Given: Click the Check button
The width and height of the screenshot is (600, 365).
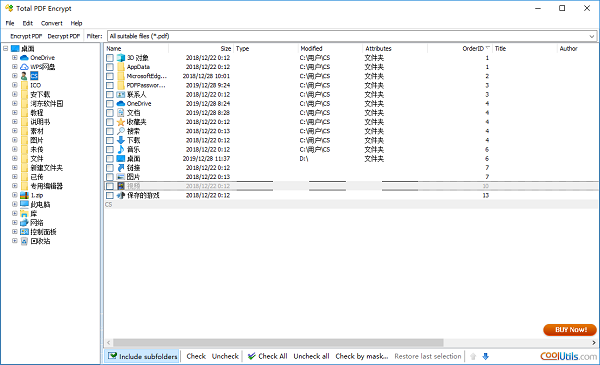Looking at the screenshot, I should (196, 356).
